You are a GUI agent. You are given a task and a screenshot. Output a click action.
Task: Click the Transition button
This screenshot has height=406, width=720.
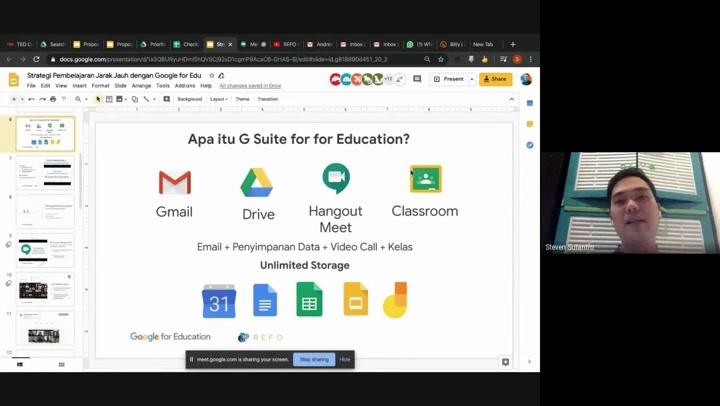pyautogui.click(x=268, y=99)
